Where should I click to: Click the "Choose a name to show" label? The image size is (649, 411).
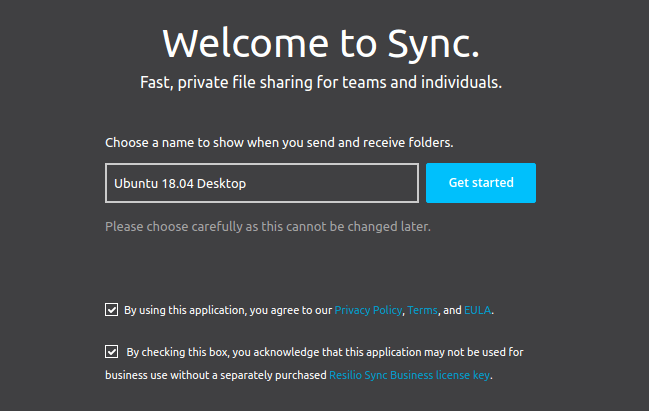tap(279, 143)
